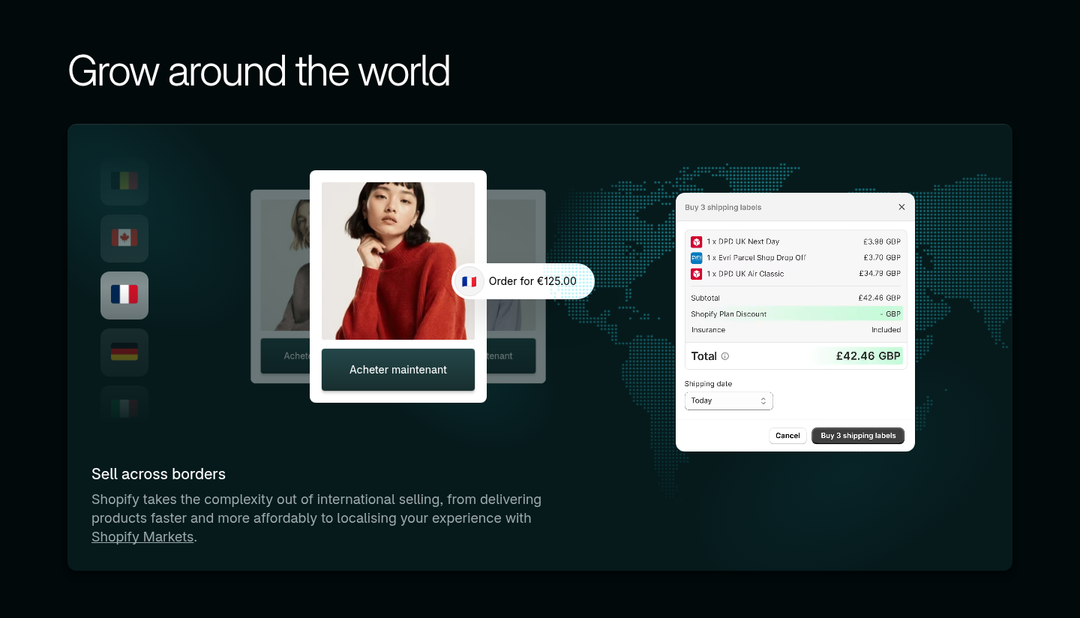Close the Buy 3 shipping labels dialog
This screenshot has height=618, width=1080.
point(902,207)
